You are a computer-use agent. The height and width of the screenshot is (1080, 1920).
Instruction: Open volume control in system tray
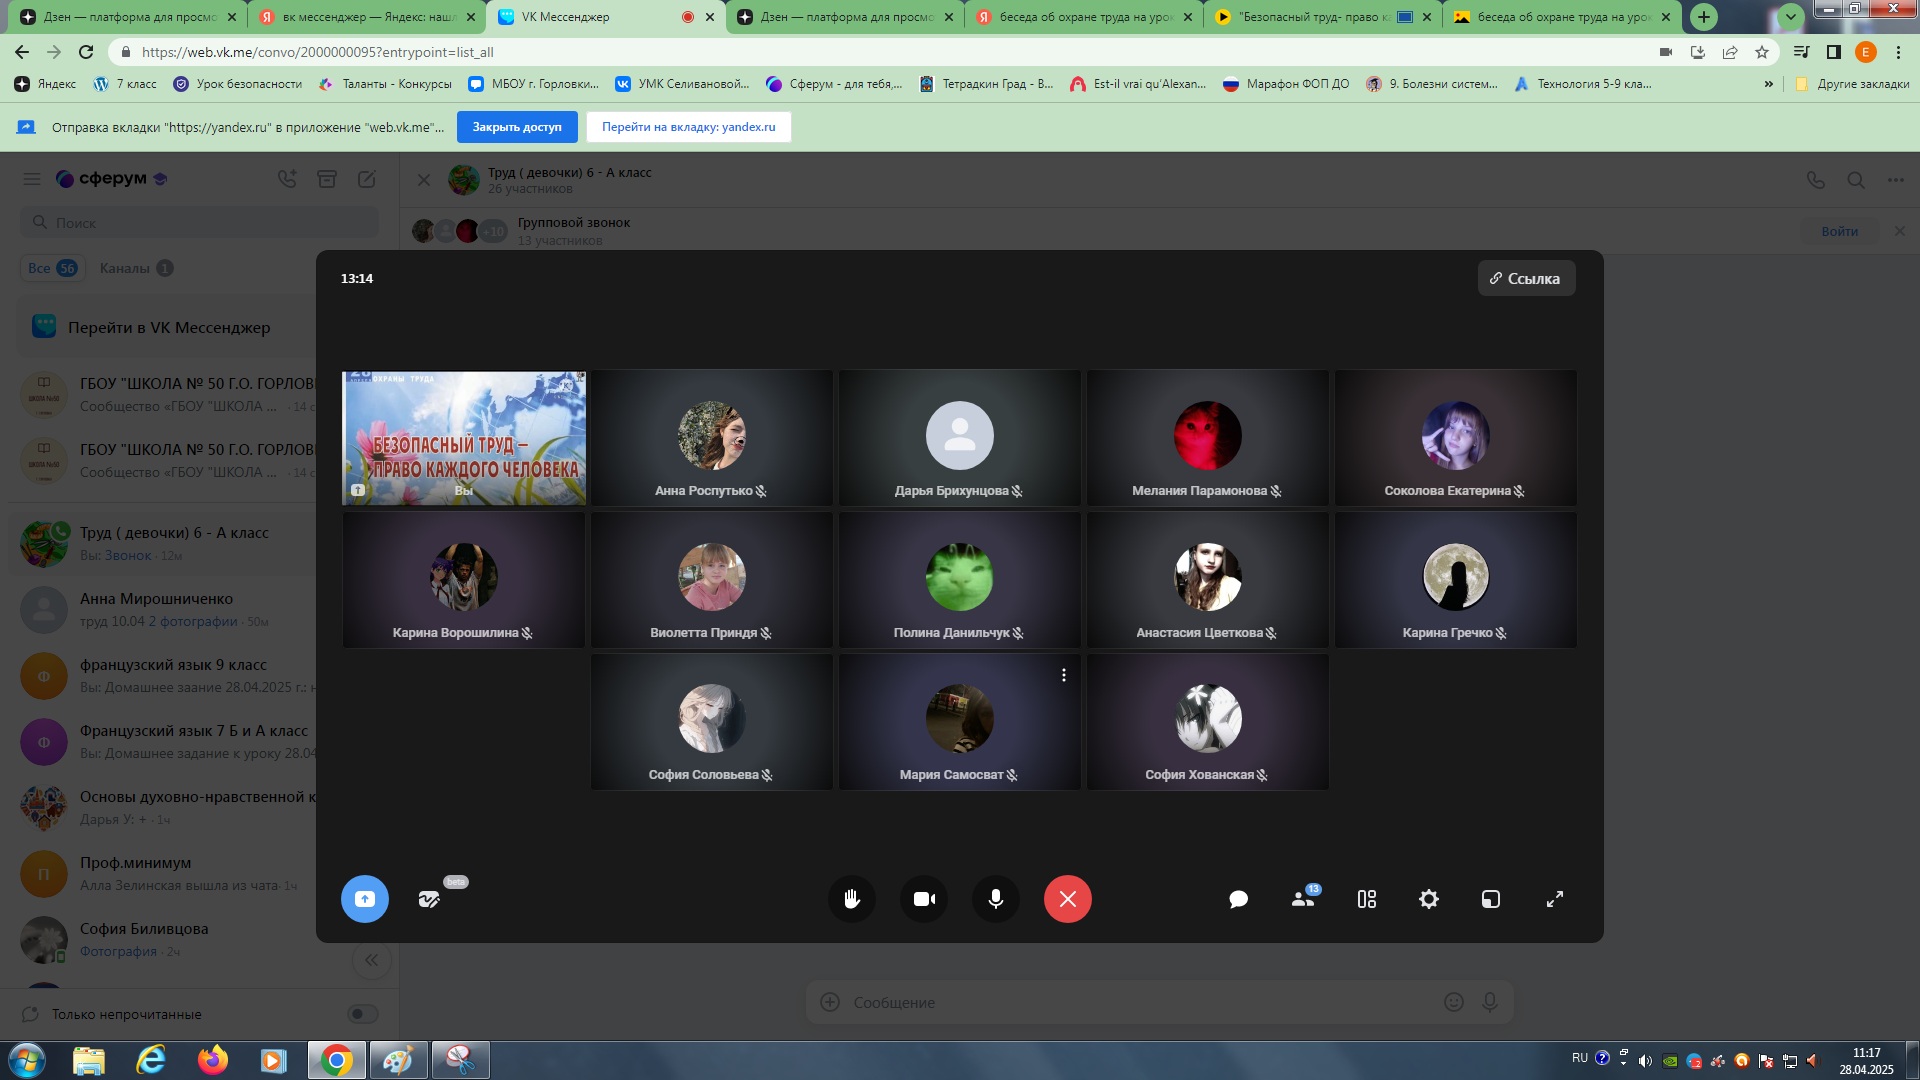[1646, 1060]
